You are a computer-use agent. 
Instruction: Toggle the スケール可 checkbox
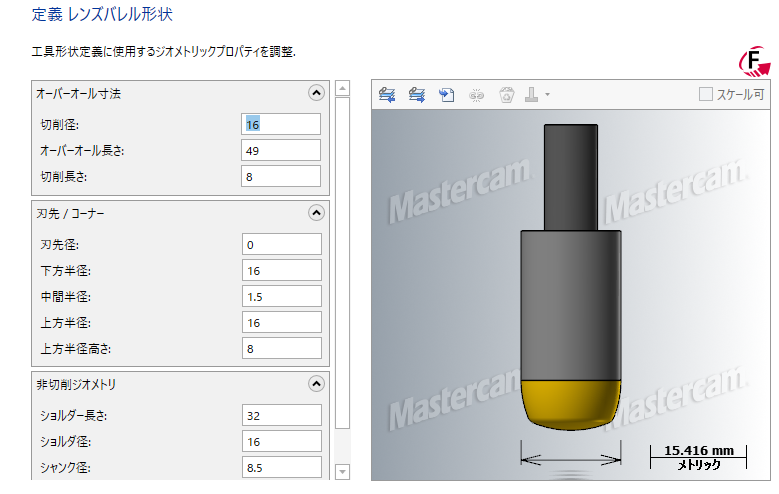(x=705, y=94)
